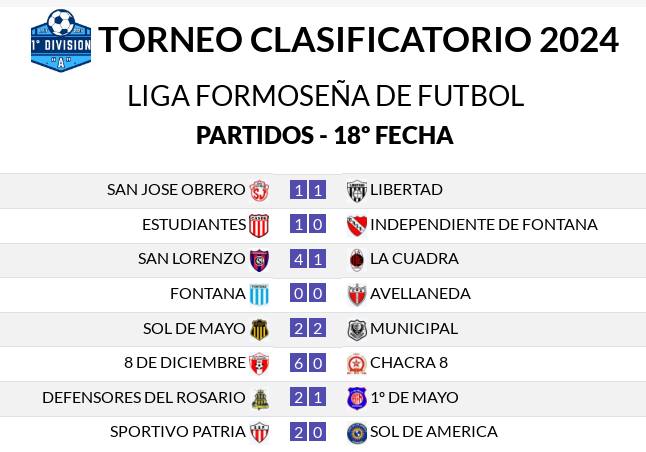The width and height of the screenshot is (646, 452).
Task: Click the San Lorenzo team crest
Action: point(259,260)
